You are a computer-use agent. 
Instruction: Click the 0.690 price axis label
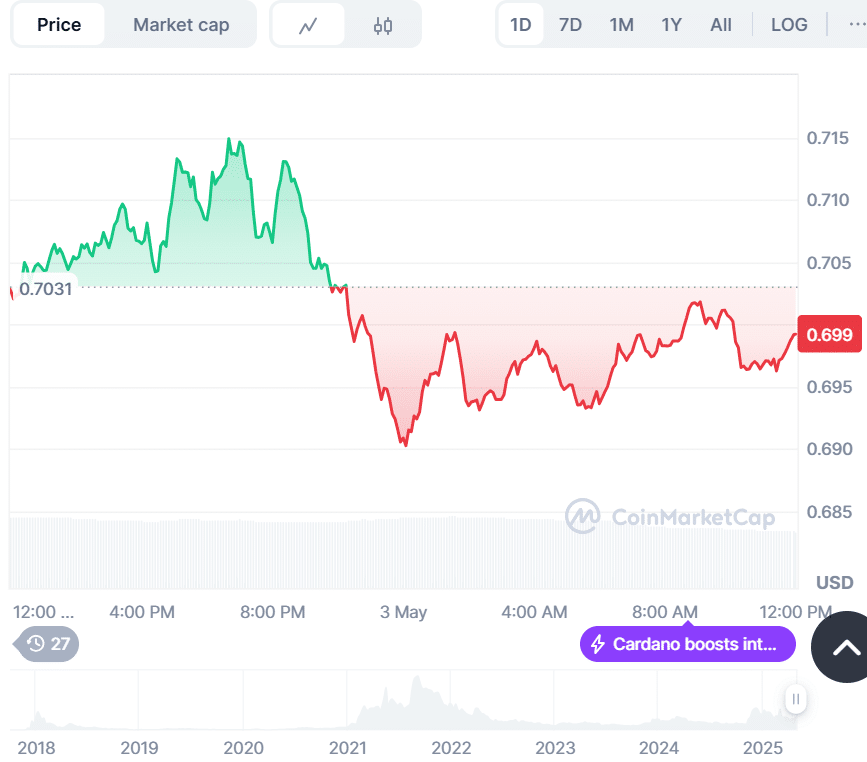[829, 448]
